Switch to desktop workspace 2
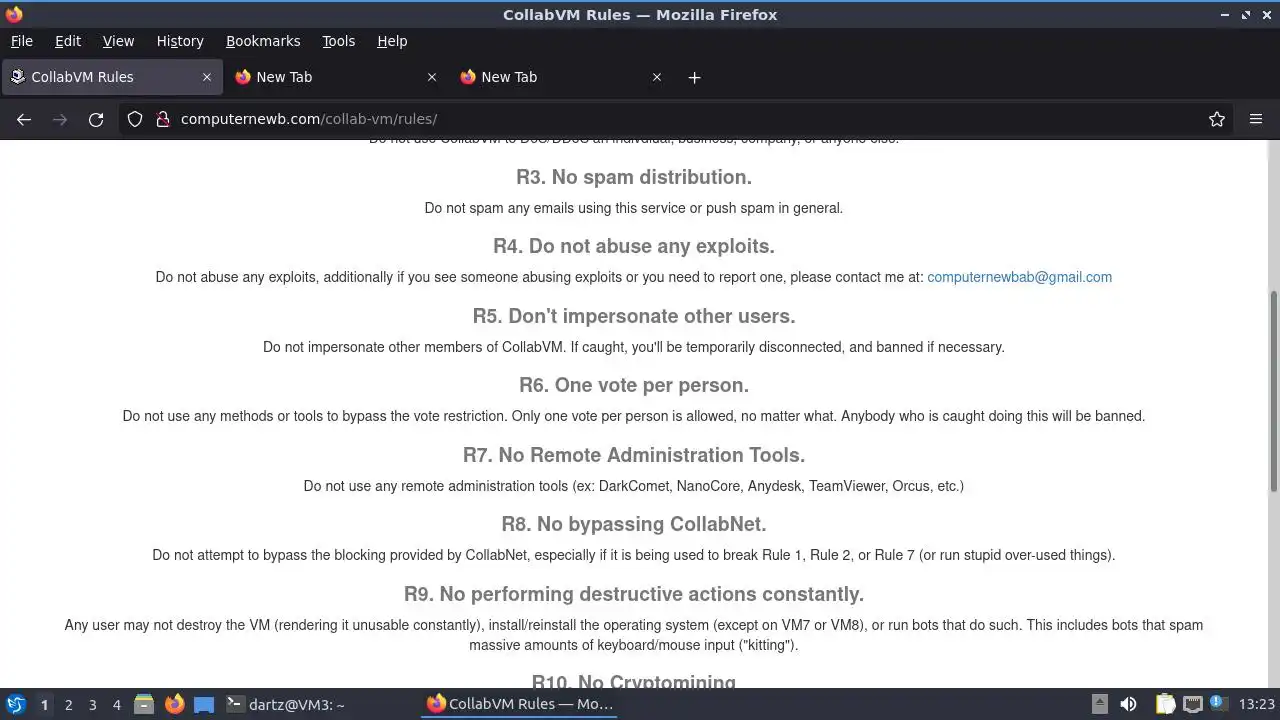This screenshot has height=720, width=1280. 68,705
